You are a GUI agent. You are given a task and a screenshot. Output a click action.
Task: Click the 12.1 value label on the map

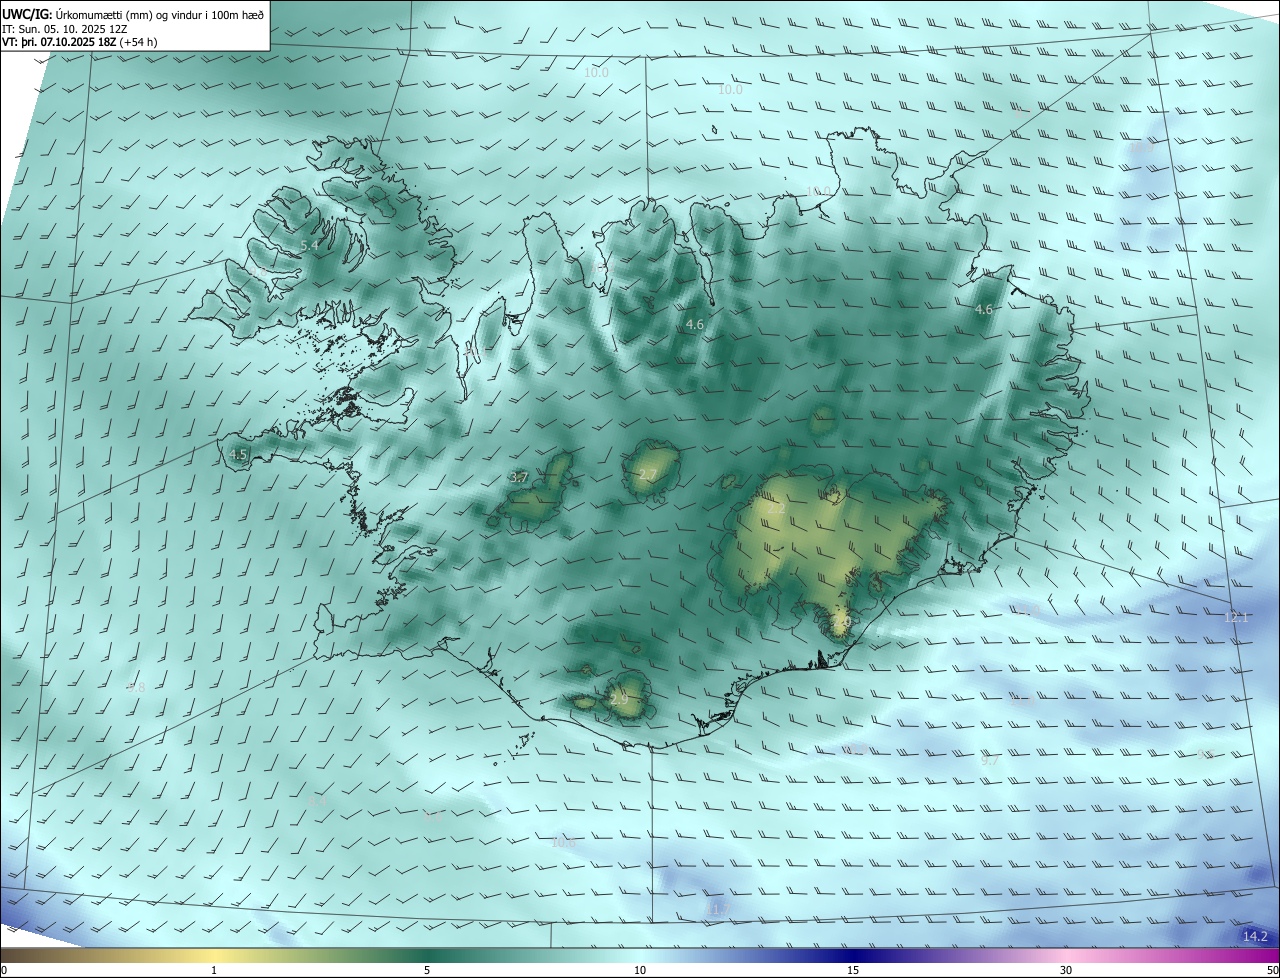click(1237, 618)
